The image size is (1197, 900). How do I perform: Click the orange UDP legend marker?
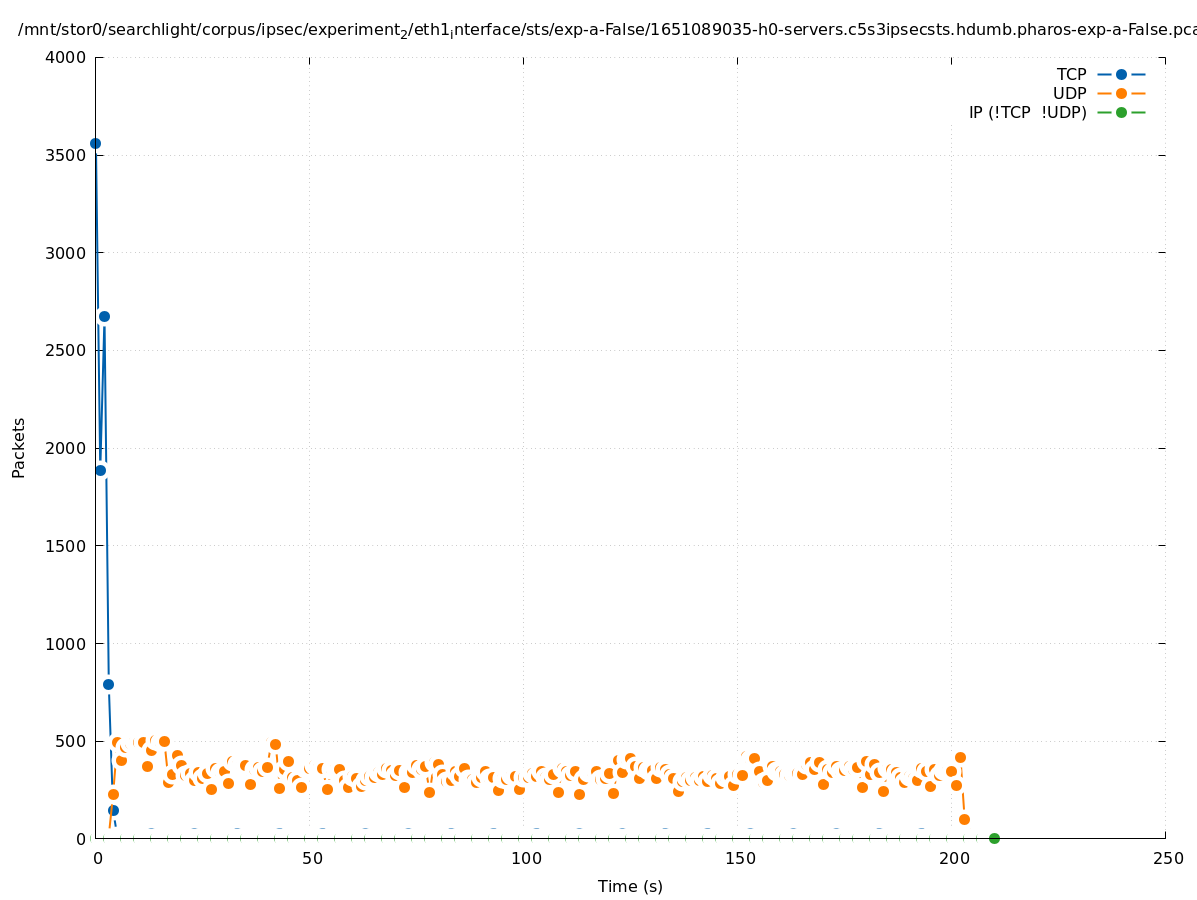click(1121, 93)
